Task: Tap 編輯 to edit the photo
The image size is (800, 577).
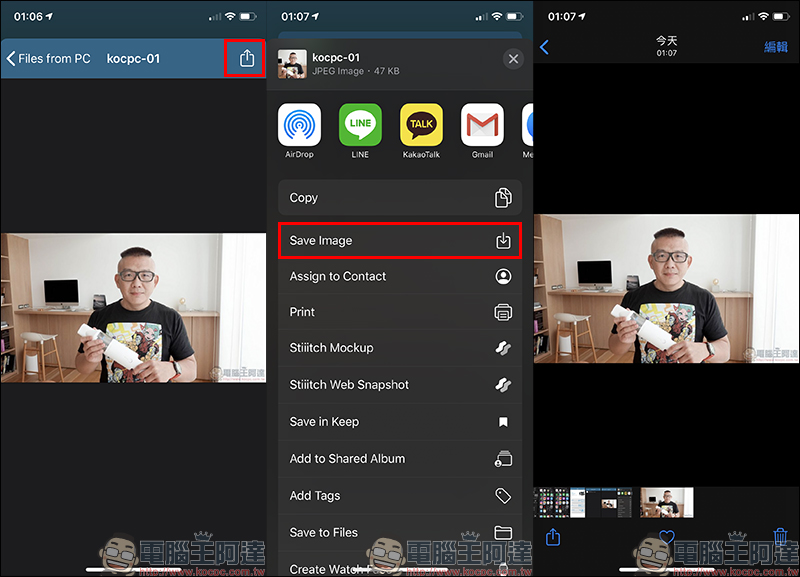Action: tap(776, 47)
